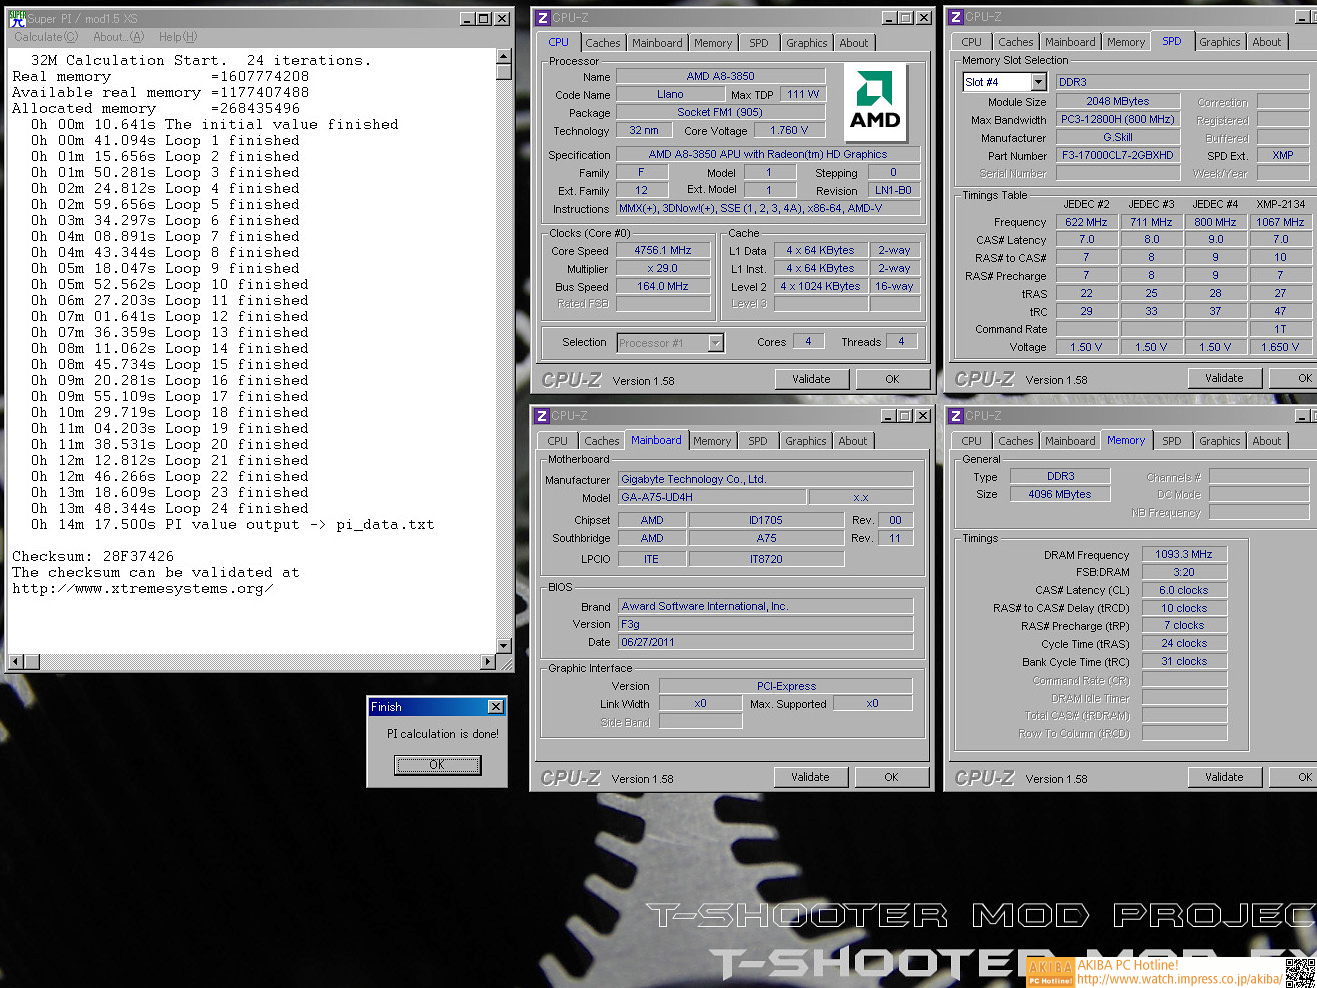Click the AMD logo in the CPU window
1317x988 pixels.
(x=875, y=102)
